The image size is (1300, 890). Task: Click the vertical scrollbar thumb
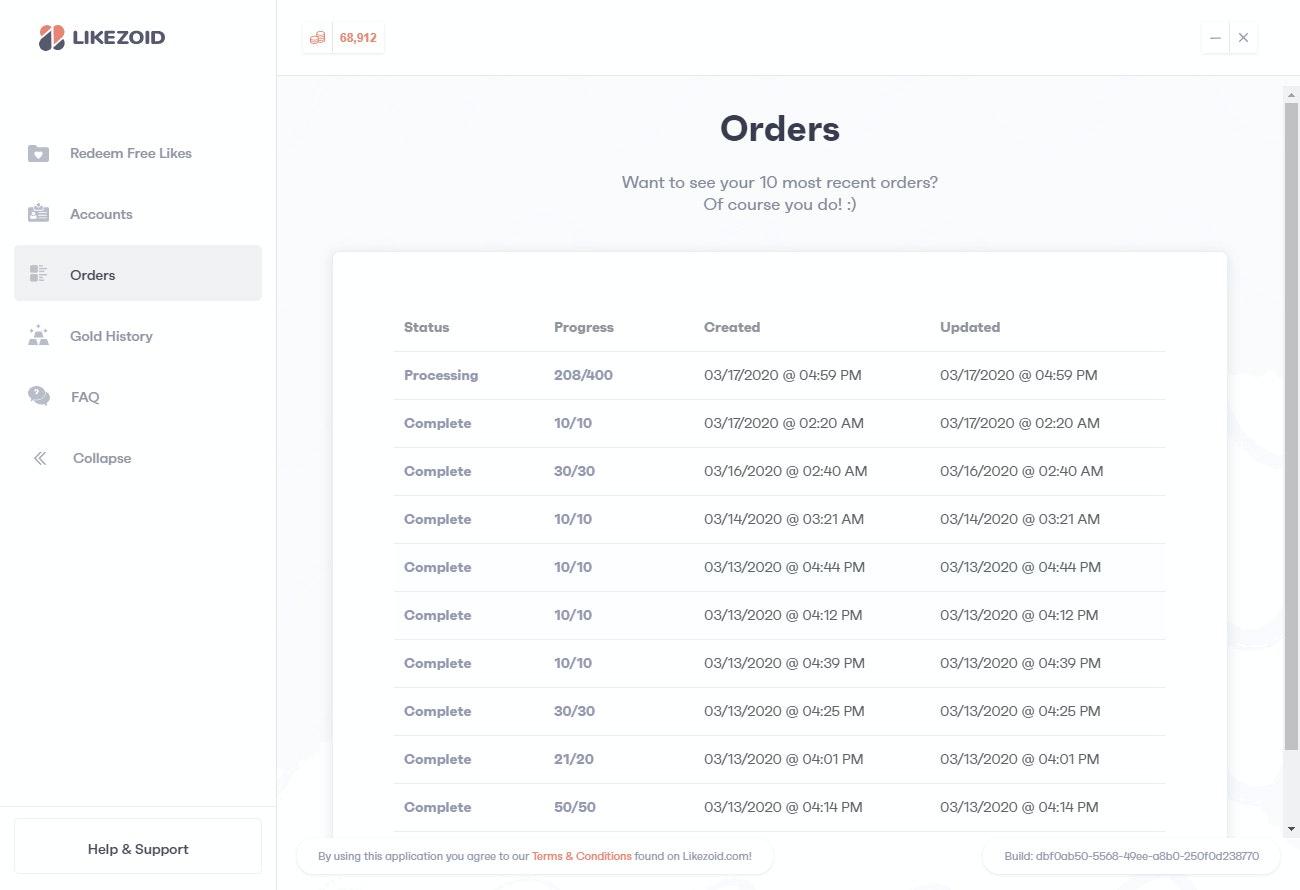pyautogui.click(x=1291, y=425)
